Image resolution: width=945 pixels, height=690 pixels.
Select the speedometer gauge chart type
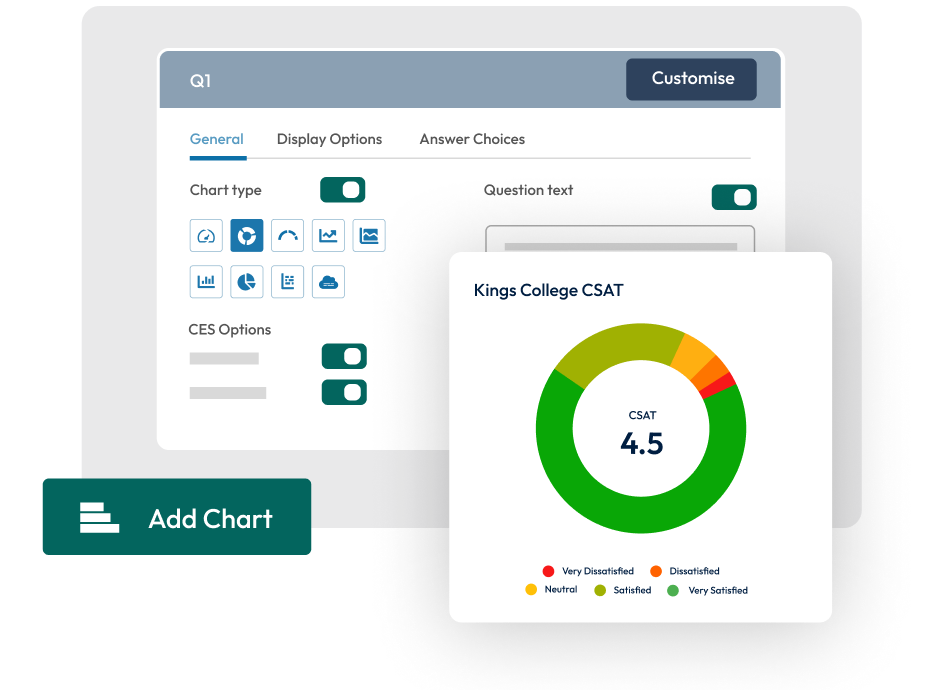tap(206, 236)
